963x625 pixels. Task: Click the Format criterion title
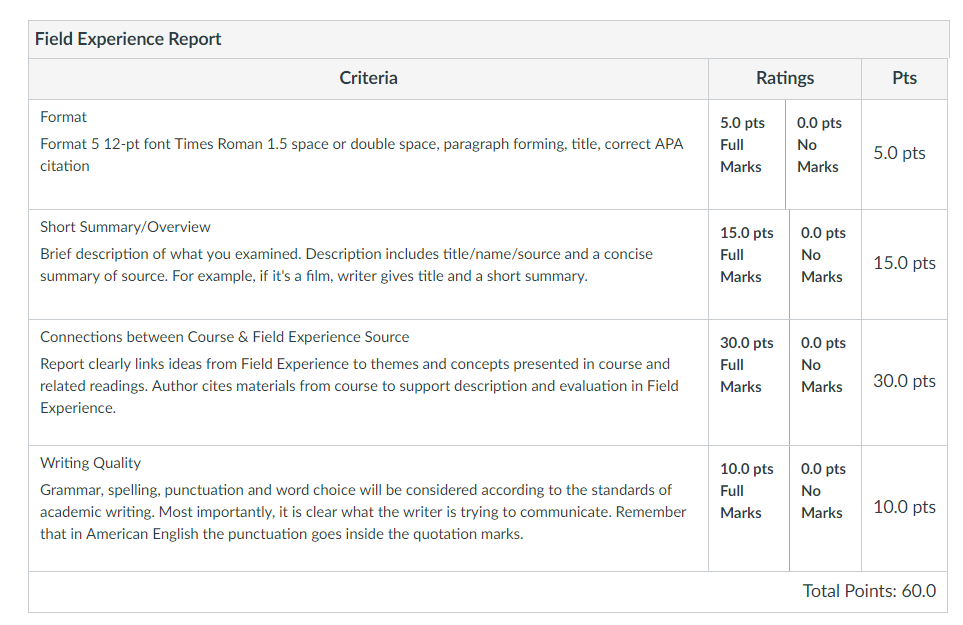(x=63, y=117)
